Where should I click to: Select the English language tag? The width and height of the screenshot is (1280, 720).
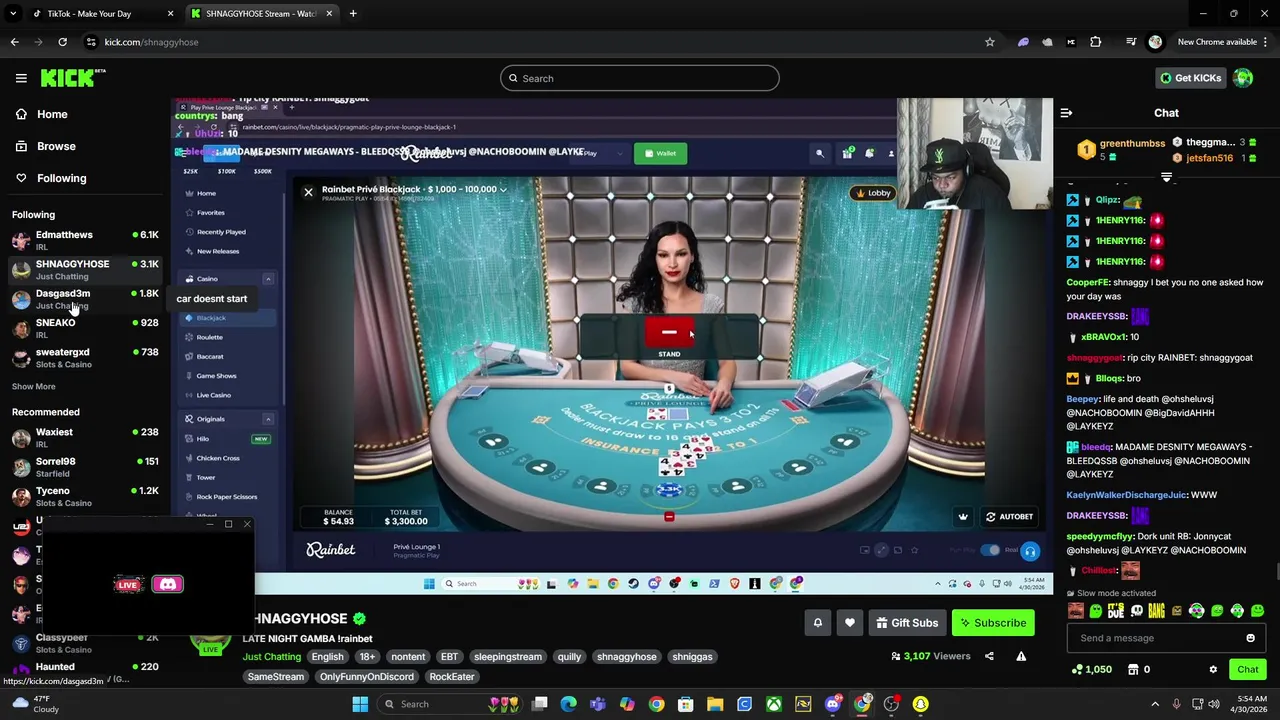click(x=327, y=657)
